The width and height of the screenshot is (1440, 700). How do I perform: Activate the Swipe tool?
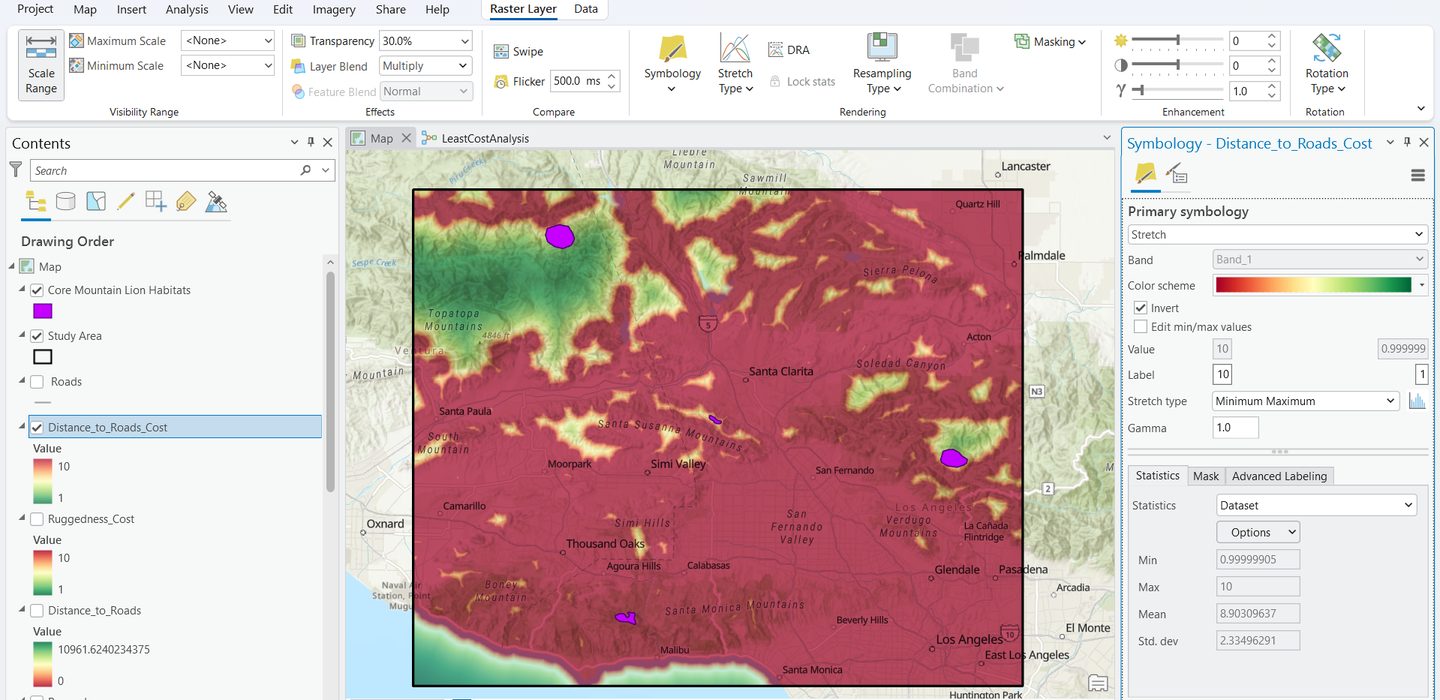[x=519, y=52]
